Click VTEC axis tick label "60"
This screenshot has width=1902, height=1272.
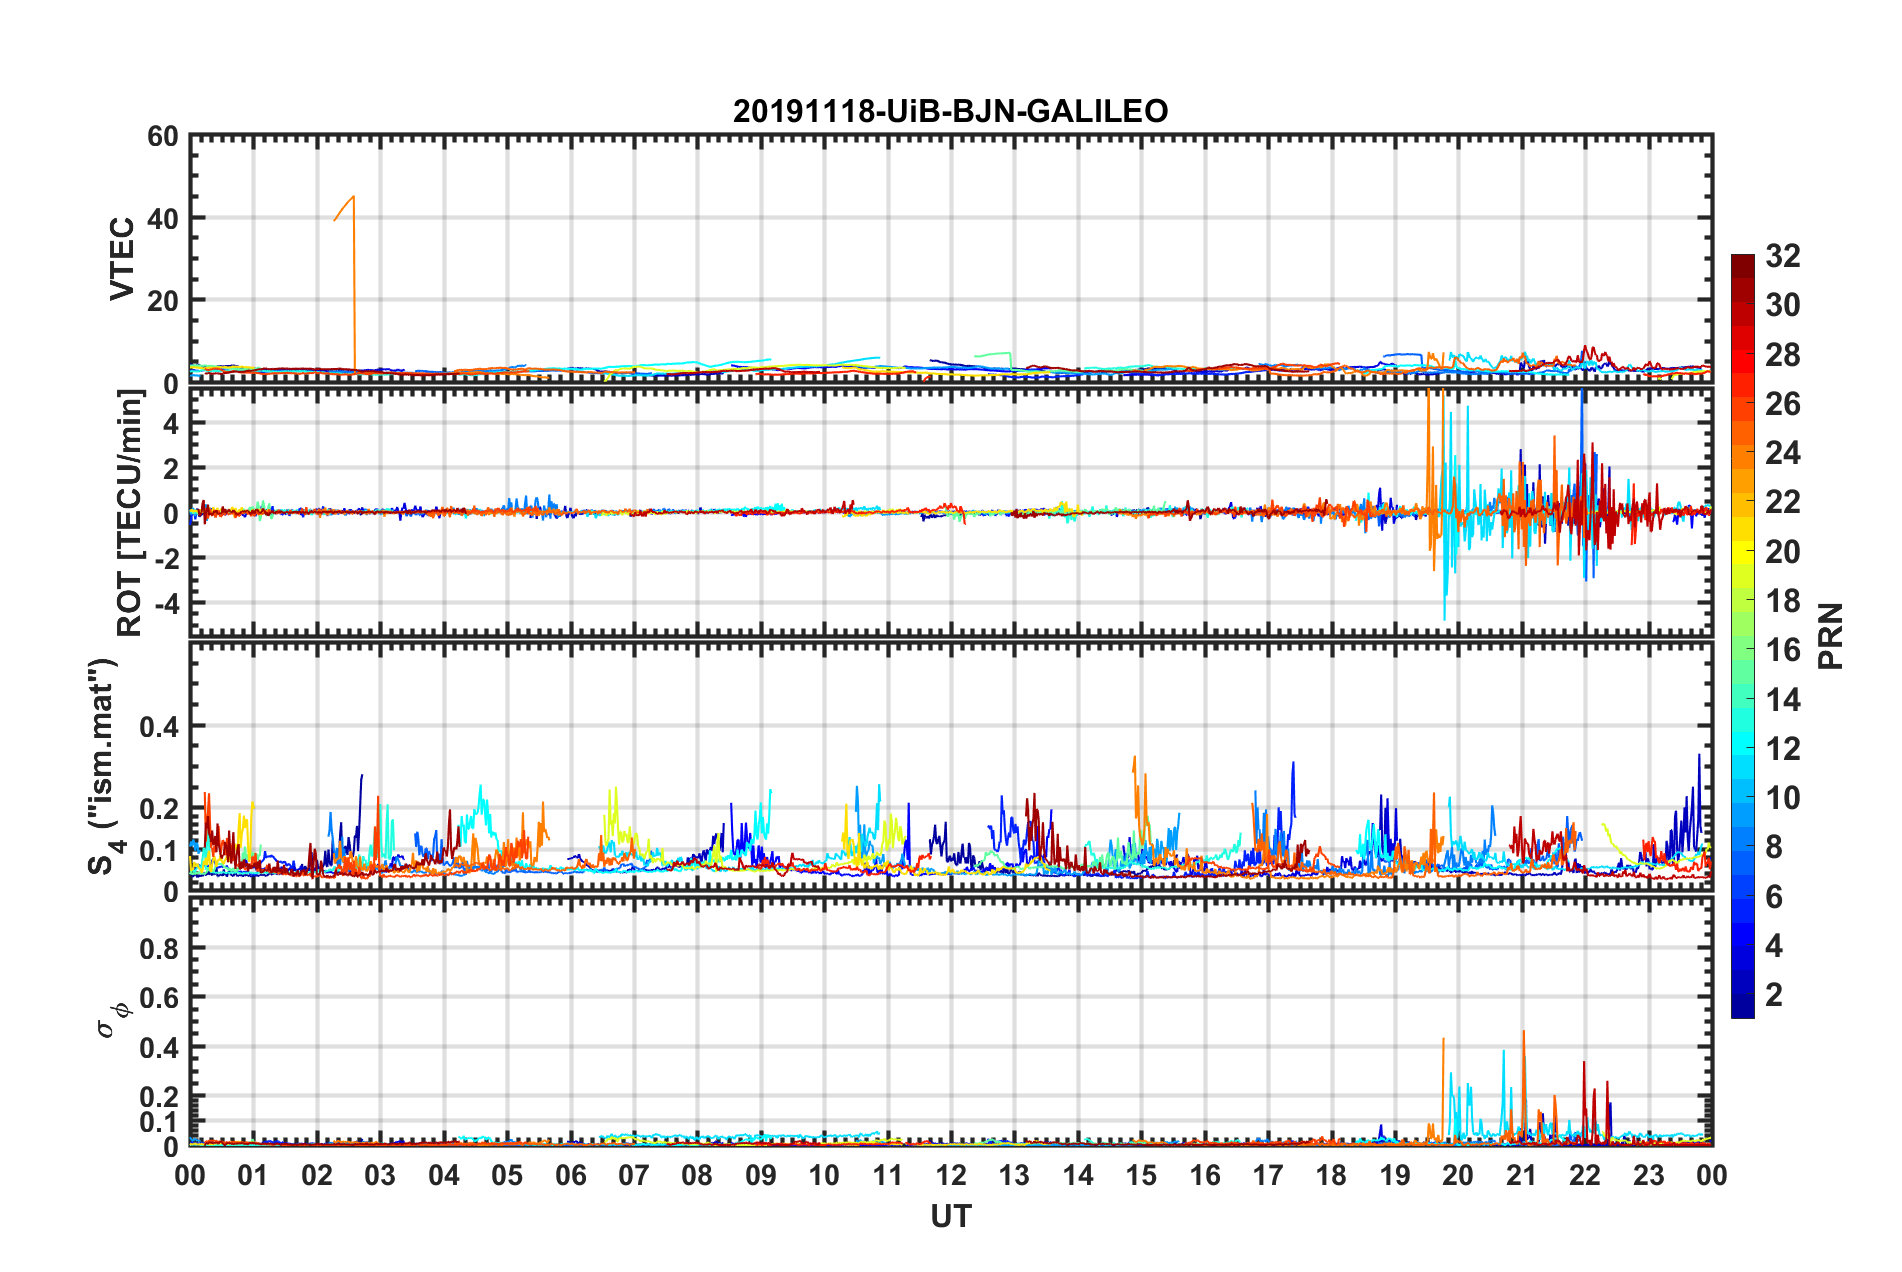pyautogui.click(x=163, y=136)
